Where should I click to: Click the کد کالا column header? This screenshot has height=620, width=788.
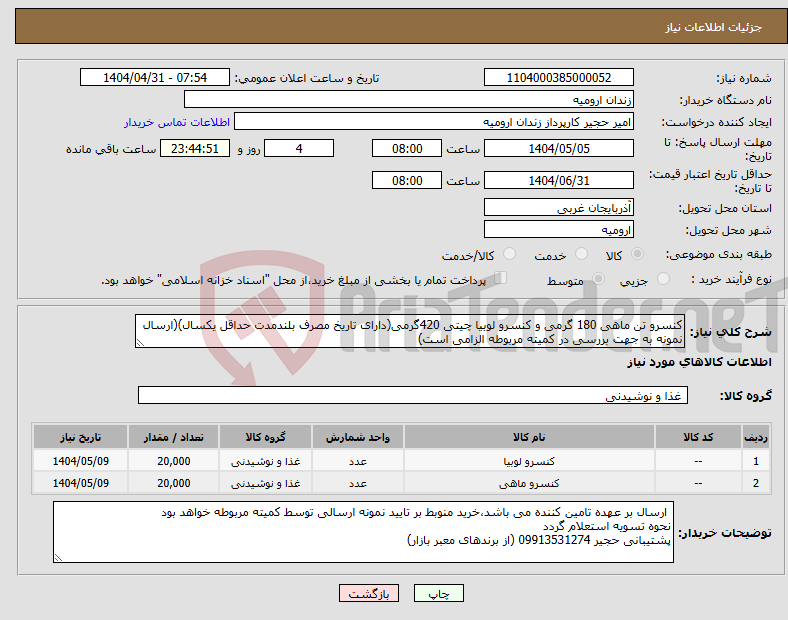pyautogui.click(x=698, y=437)
